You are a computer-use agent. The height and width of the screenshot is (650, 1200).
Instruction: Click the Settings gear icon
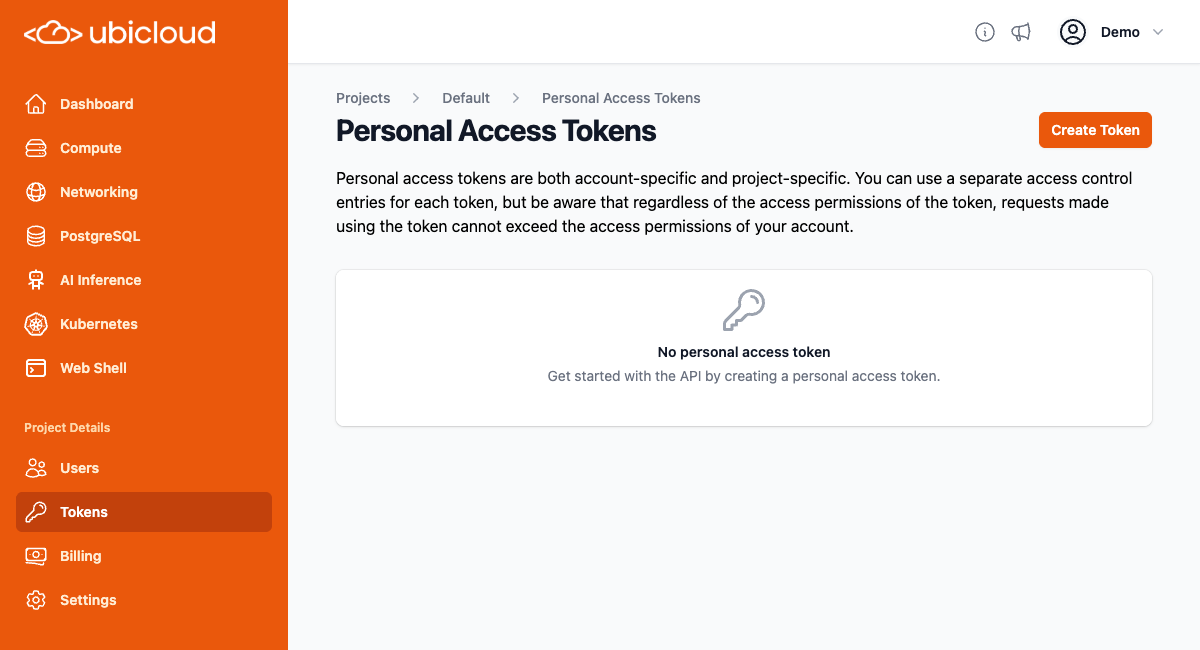click(36, 600)
